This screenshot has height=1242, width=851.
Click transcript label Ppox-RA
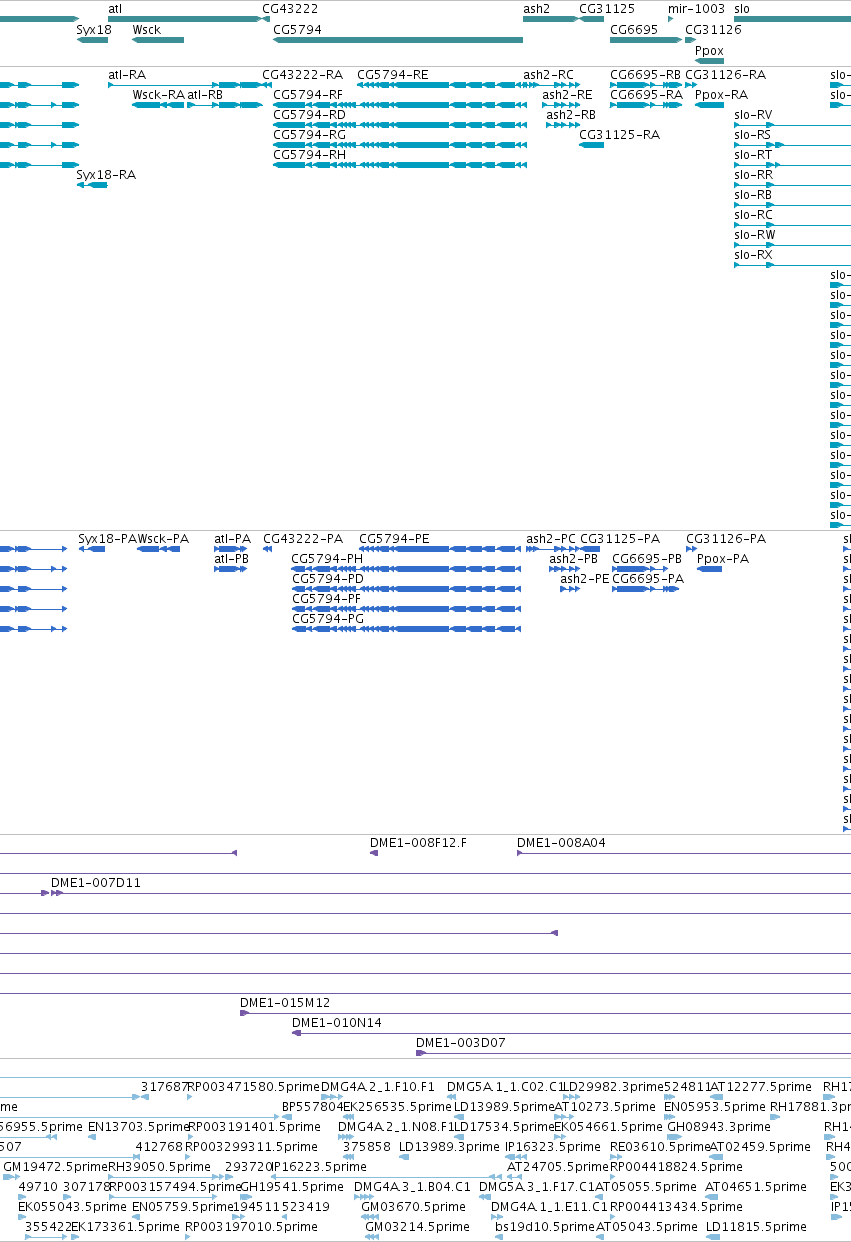[x=721, y=95]
